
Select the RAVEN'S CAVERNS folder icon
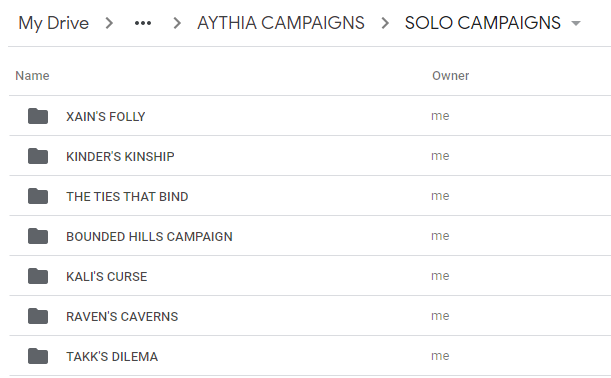click(38, 316)
